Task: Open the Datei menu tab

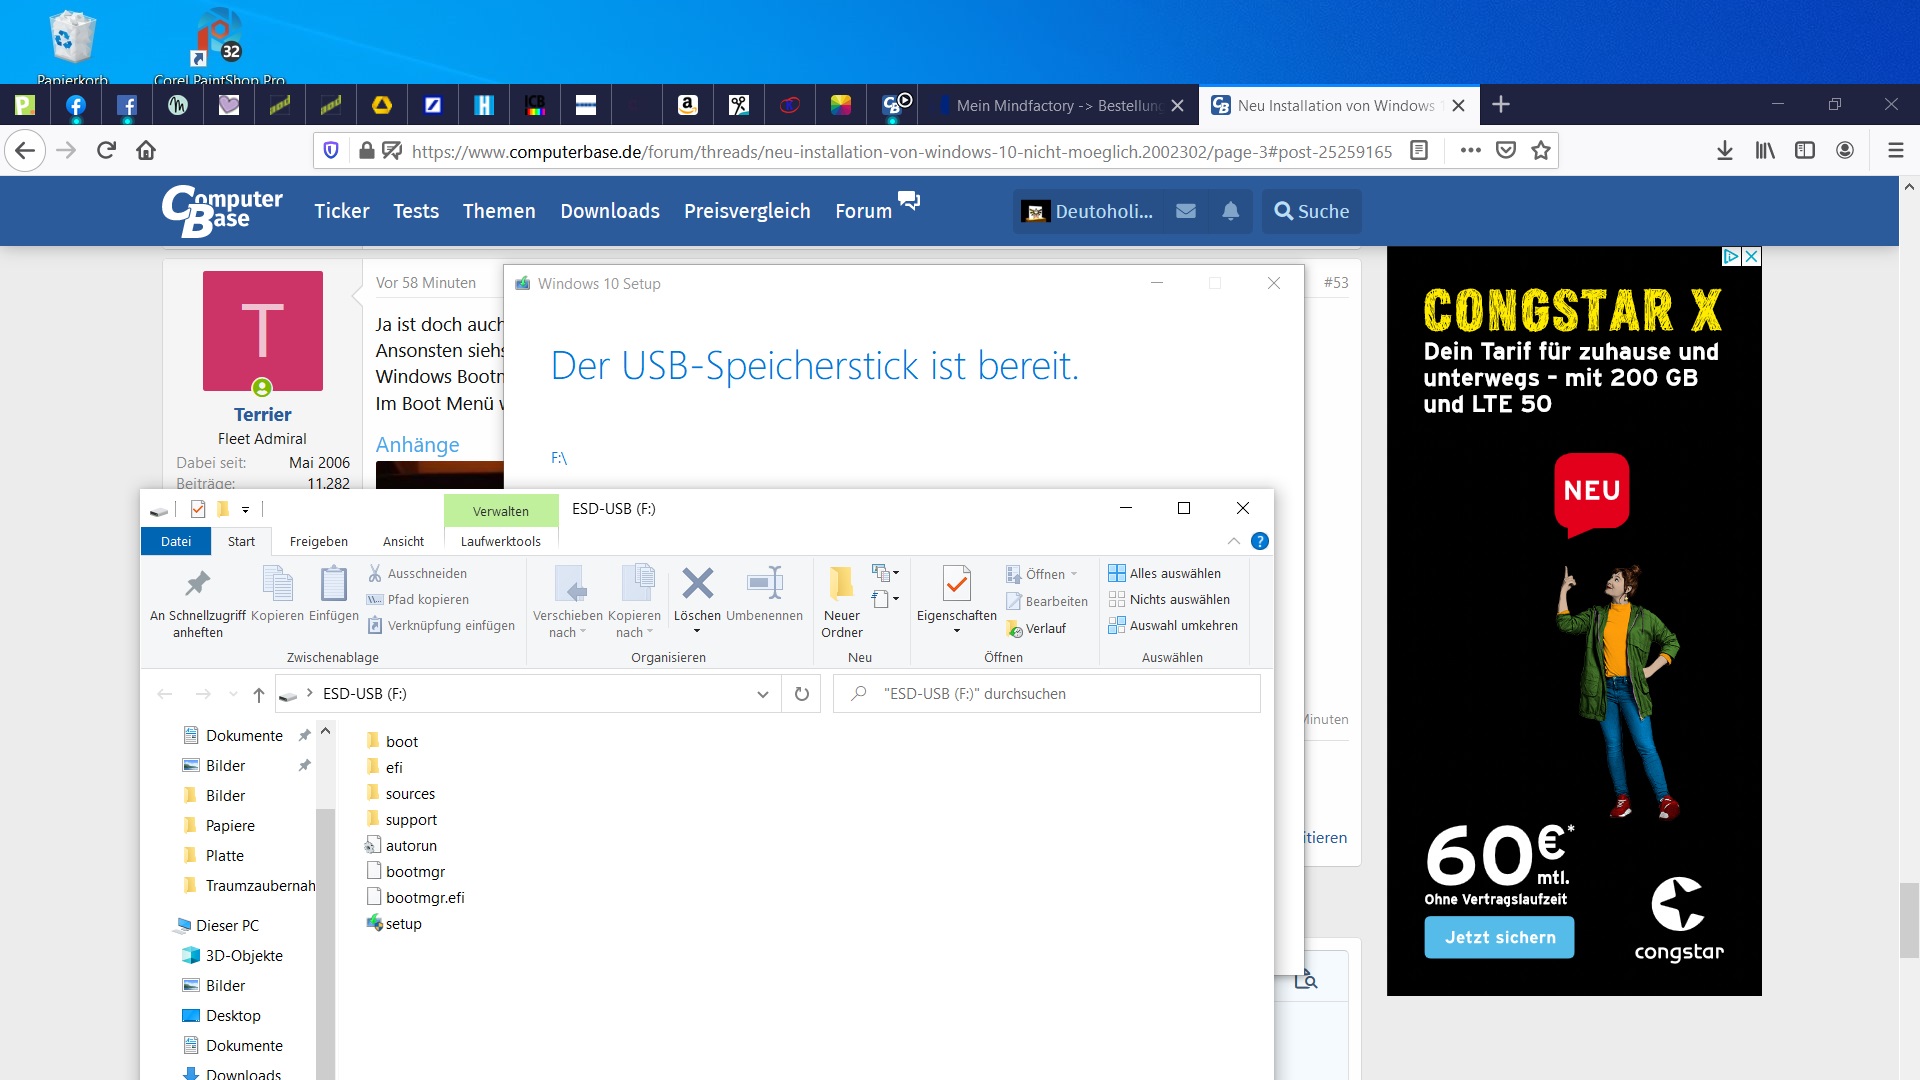Action: tap(176, 541)
